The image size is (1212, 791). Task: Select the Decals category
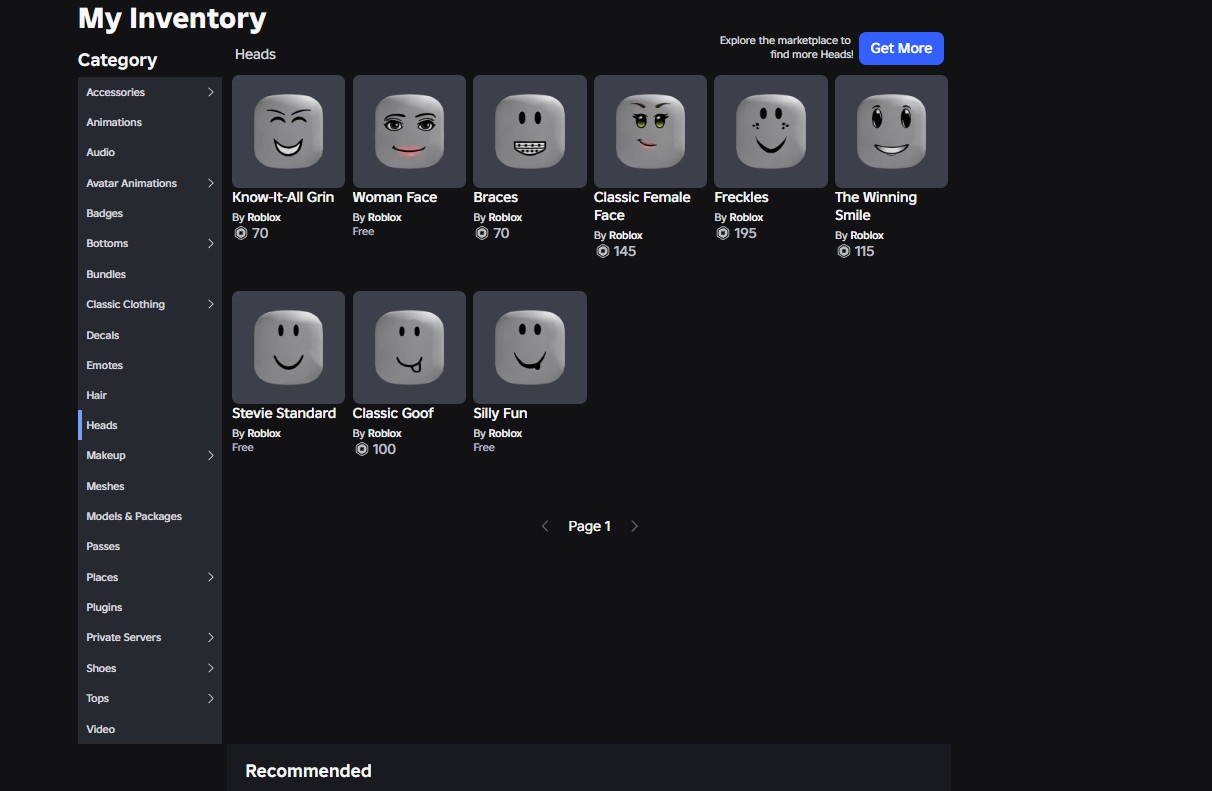pos(150,335)
